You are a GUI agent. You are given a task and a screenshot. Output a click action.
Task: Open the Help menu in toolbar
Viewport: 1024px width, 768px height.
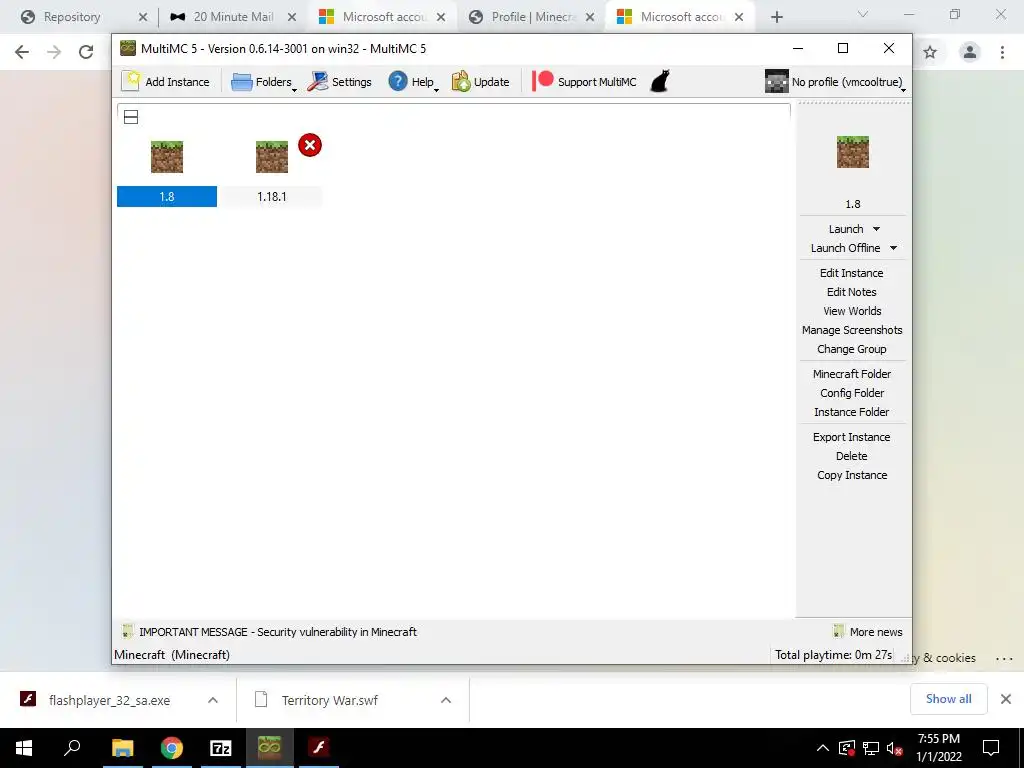click(x=413, y=82)
